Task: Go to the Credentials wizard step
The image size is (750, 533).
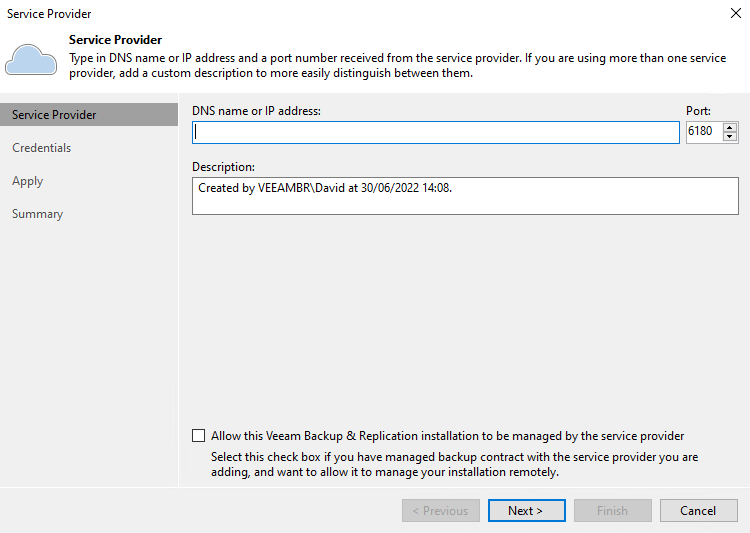Action: [x=42, y=148]
